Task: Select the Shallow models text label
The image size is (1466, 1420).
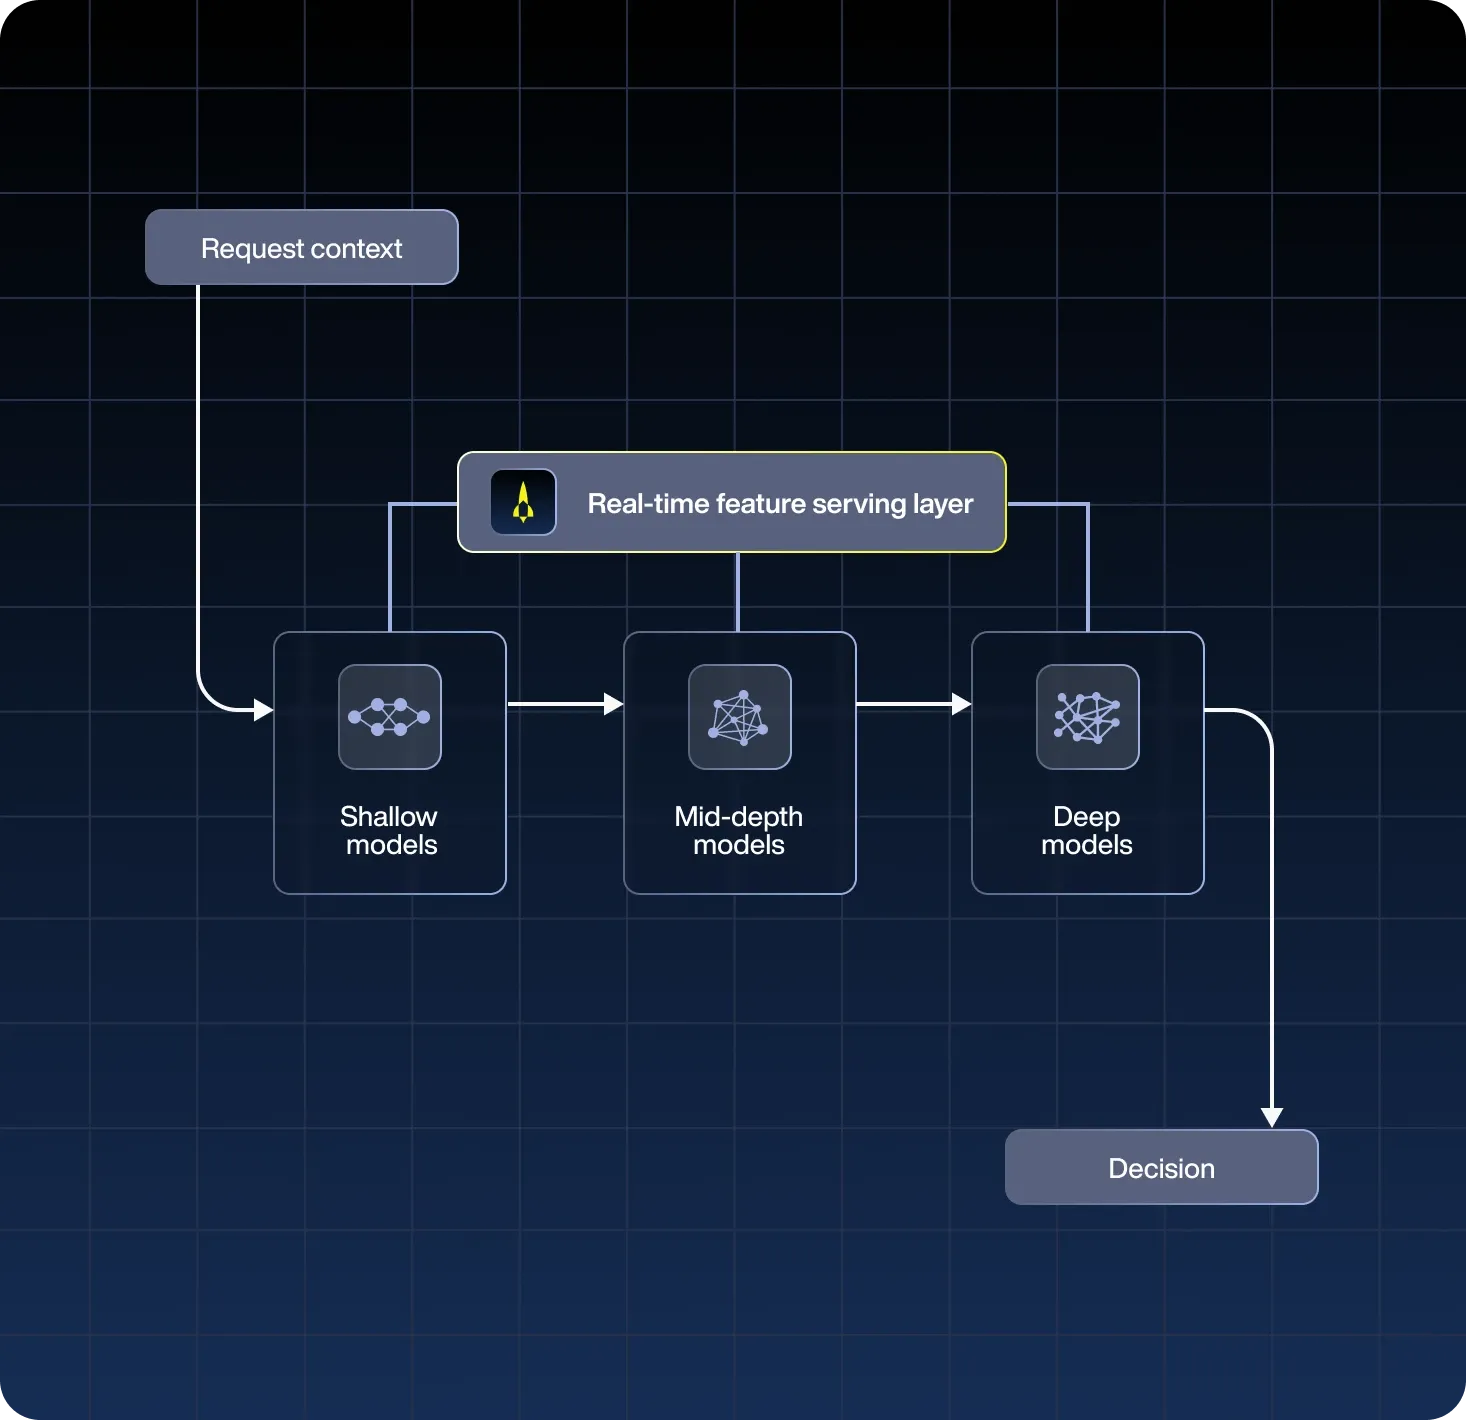Action: [390, 830]
